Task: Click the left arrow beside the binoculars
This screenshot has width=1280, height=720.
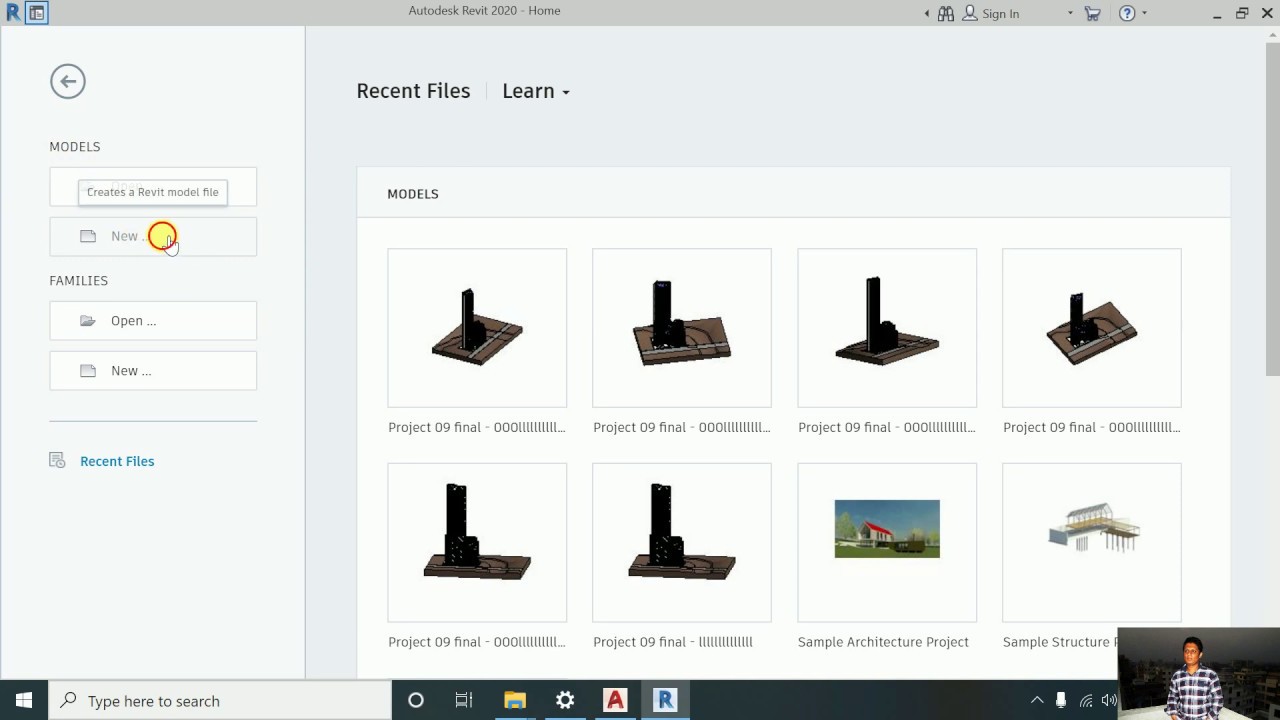Action: pos(927,13)
